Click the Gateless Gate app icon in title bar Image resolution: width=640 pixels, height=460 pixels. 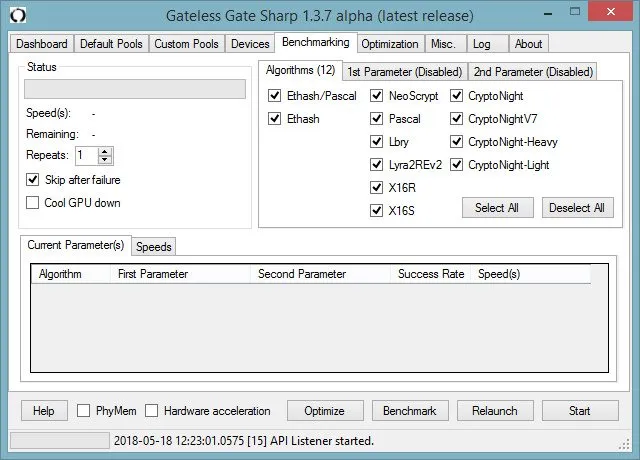18,16
